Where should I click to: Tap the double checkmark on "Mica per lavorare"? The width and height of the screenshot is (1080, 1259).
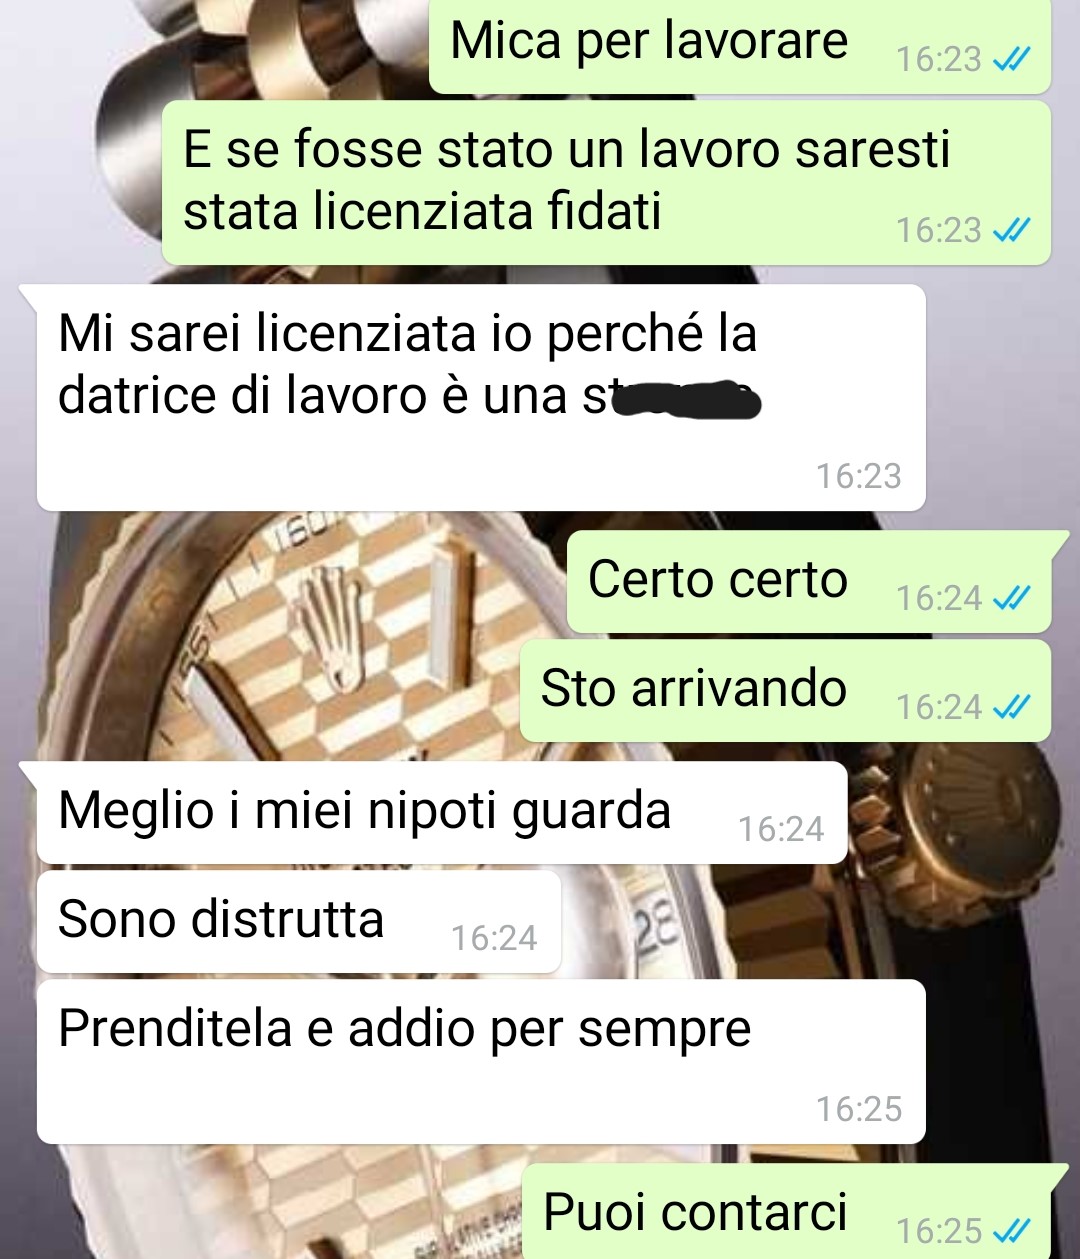pyautogui.click(x=1011, y=60)
